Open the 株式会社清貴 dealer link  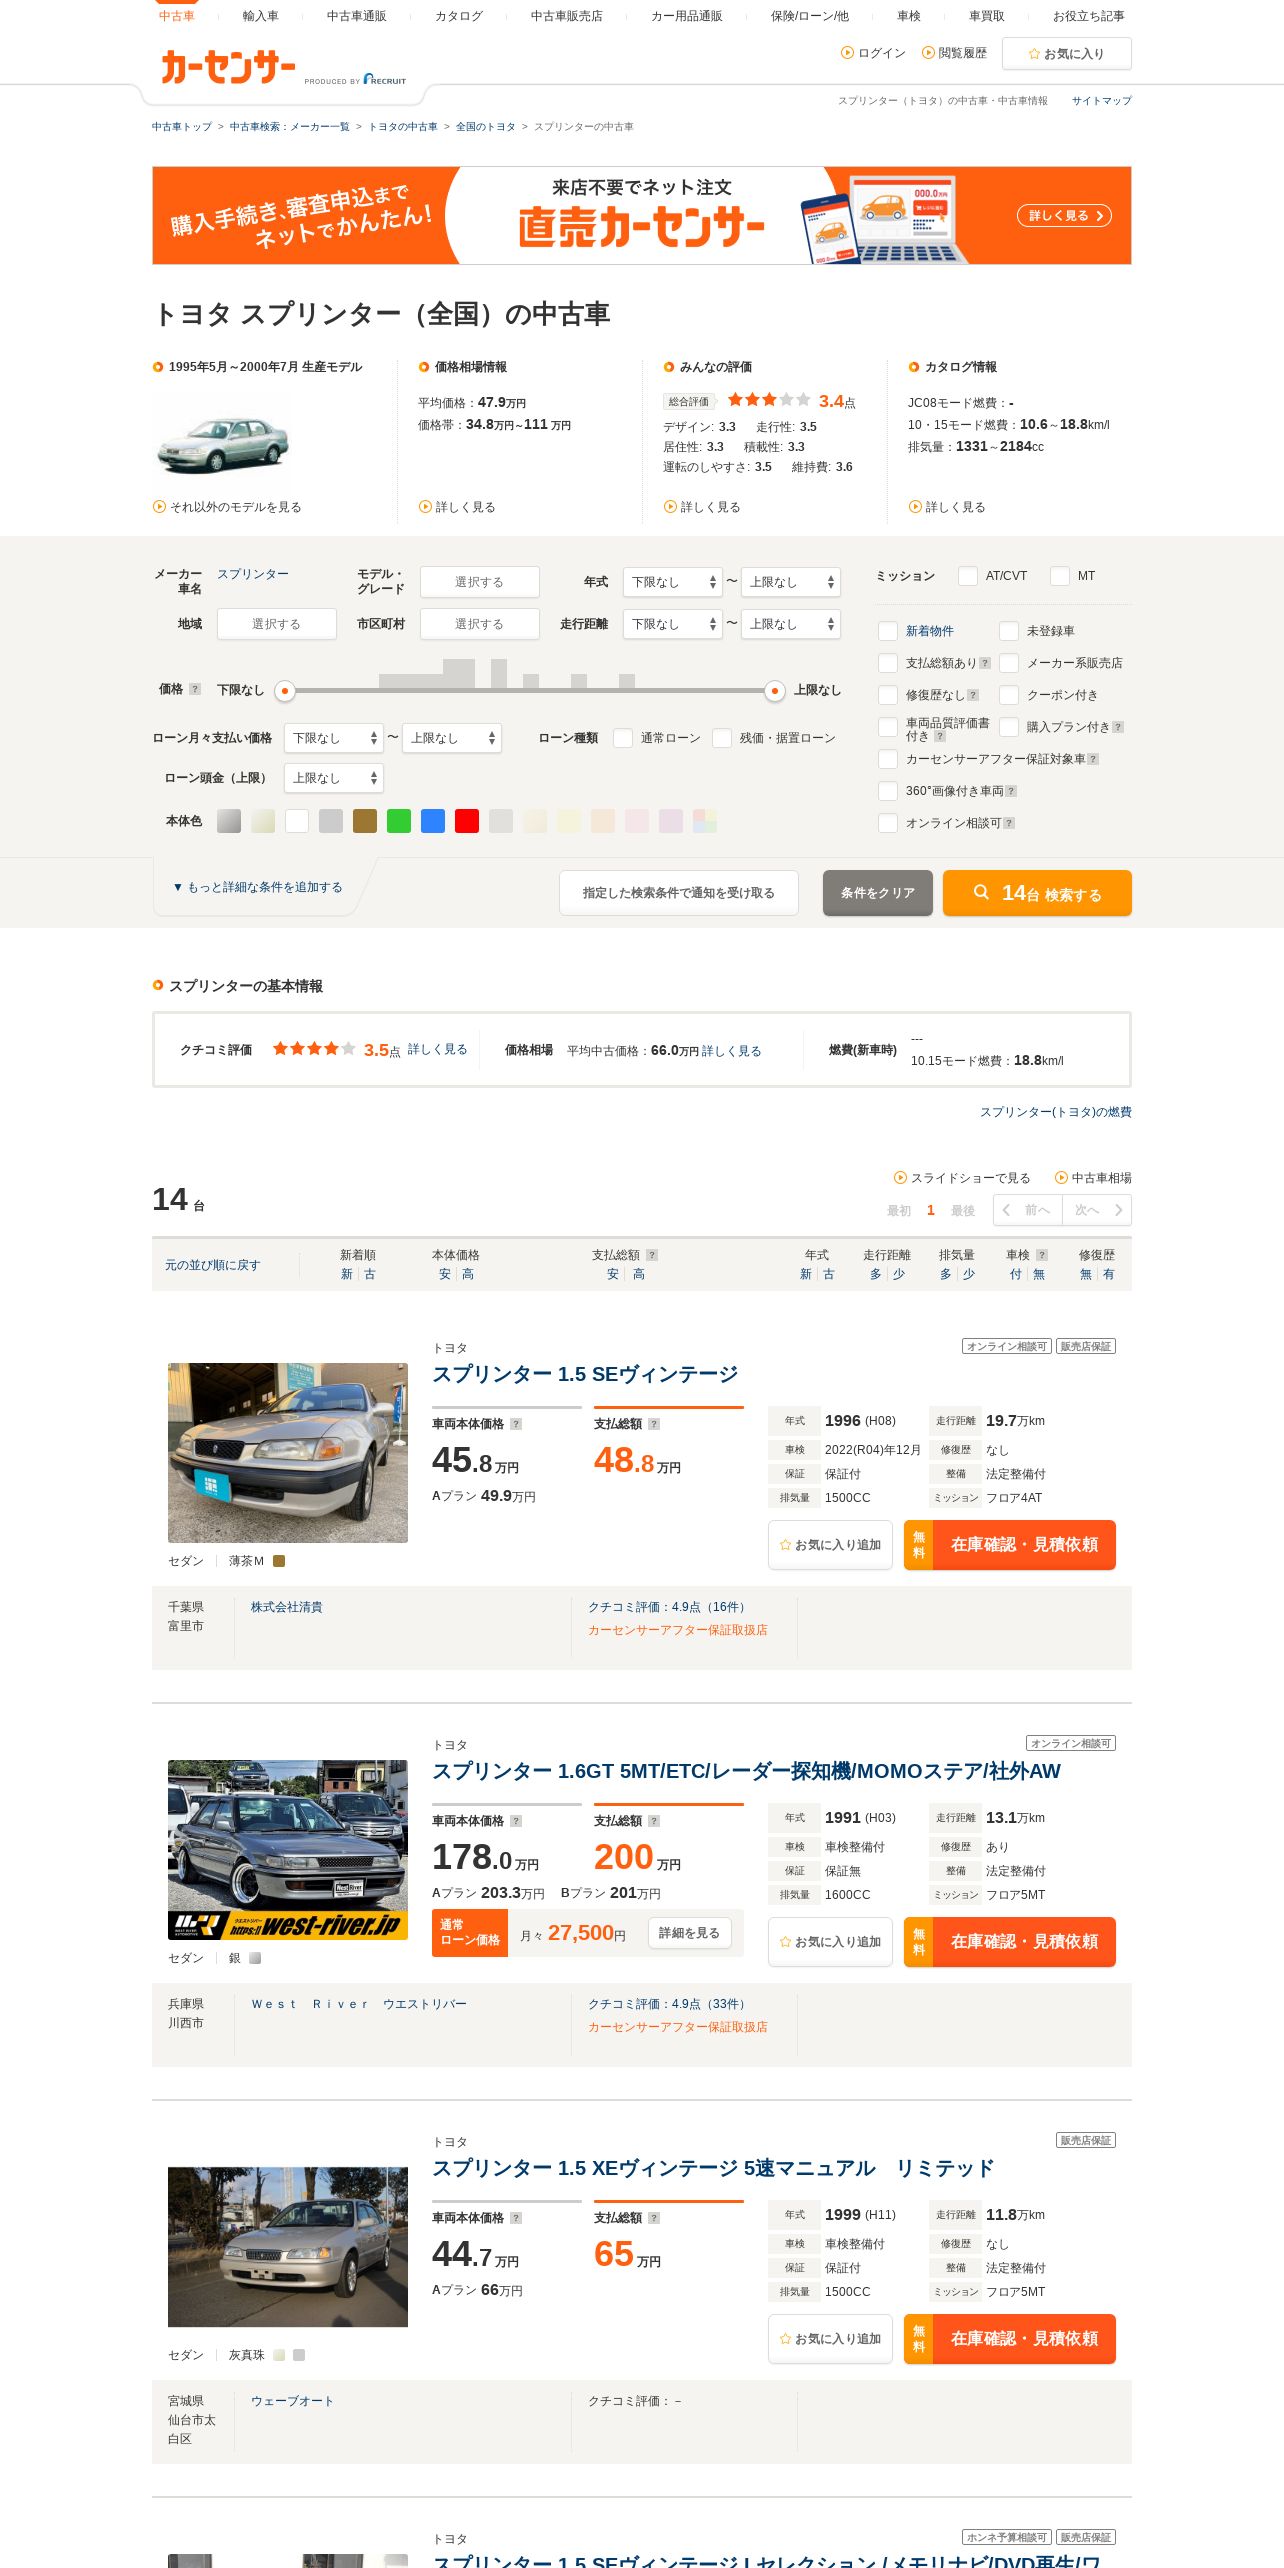click(286, 1607)
